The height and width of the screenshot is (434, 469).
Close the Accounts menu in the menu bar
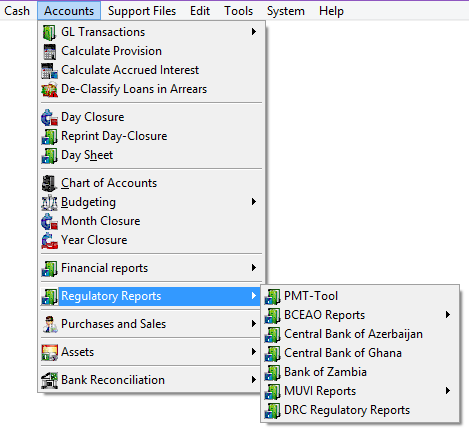click(69, 11)
